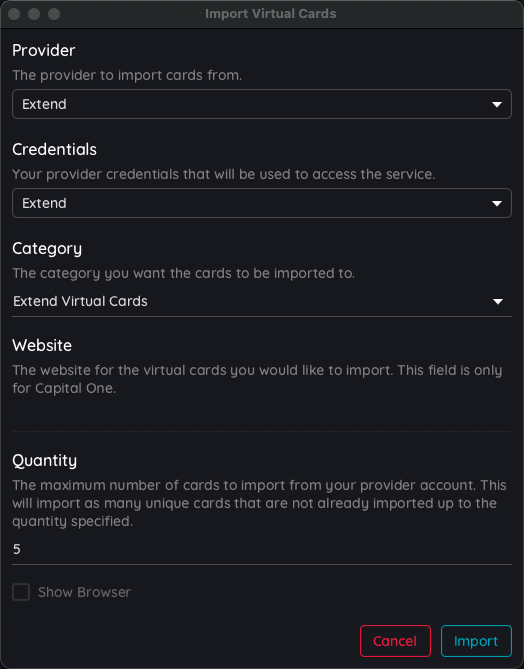524x669 pixels.
Task: Click the Website section heading
Action: coord(42,345)
